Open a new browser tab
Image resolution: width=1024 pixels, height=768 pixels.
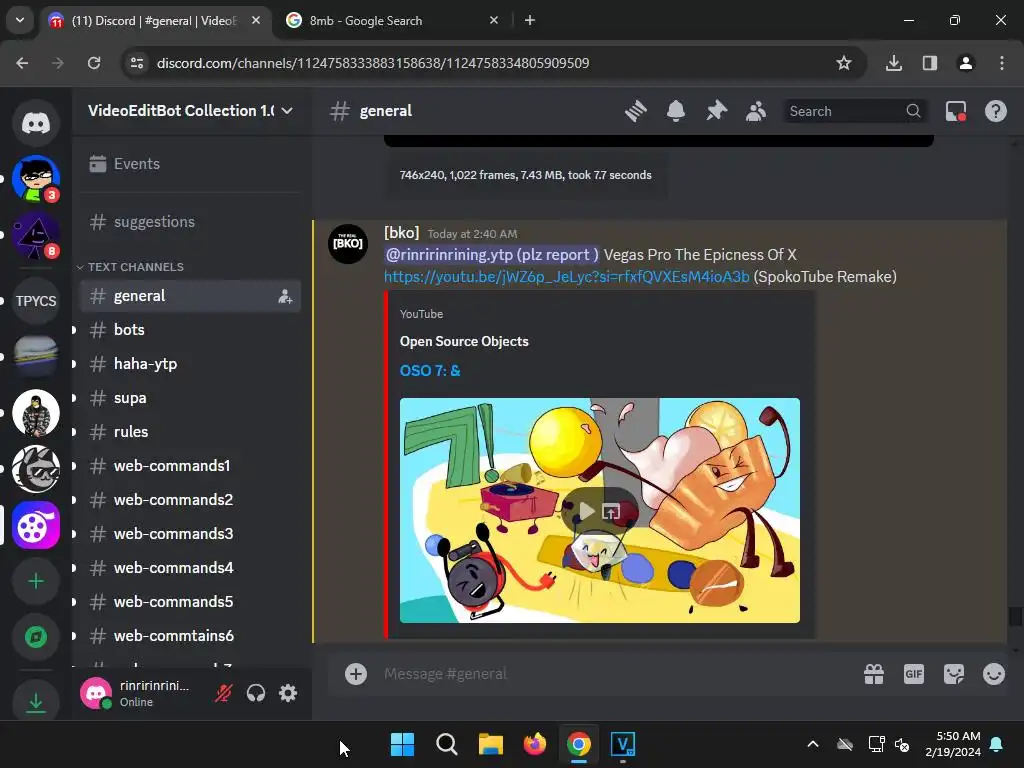point(530,20)
